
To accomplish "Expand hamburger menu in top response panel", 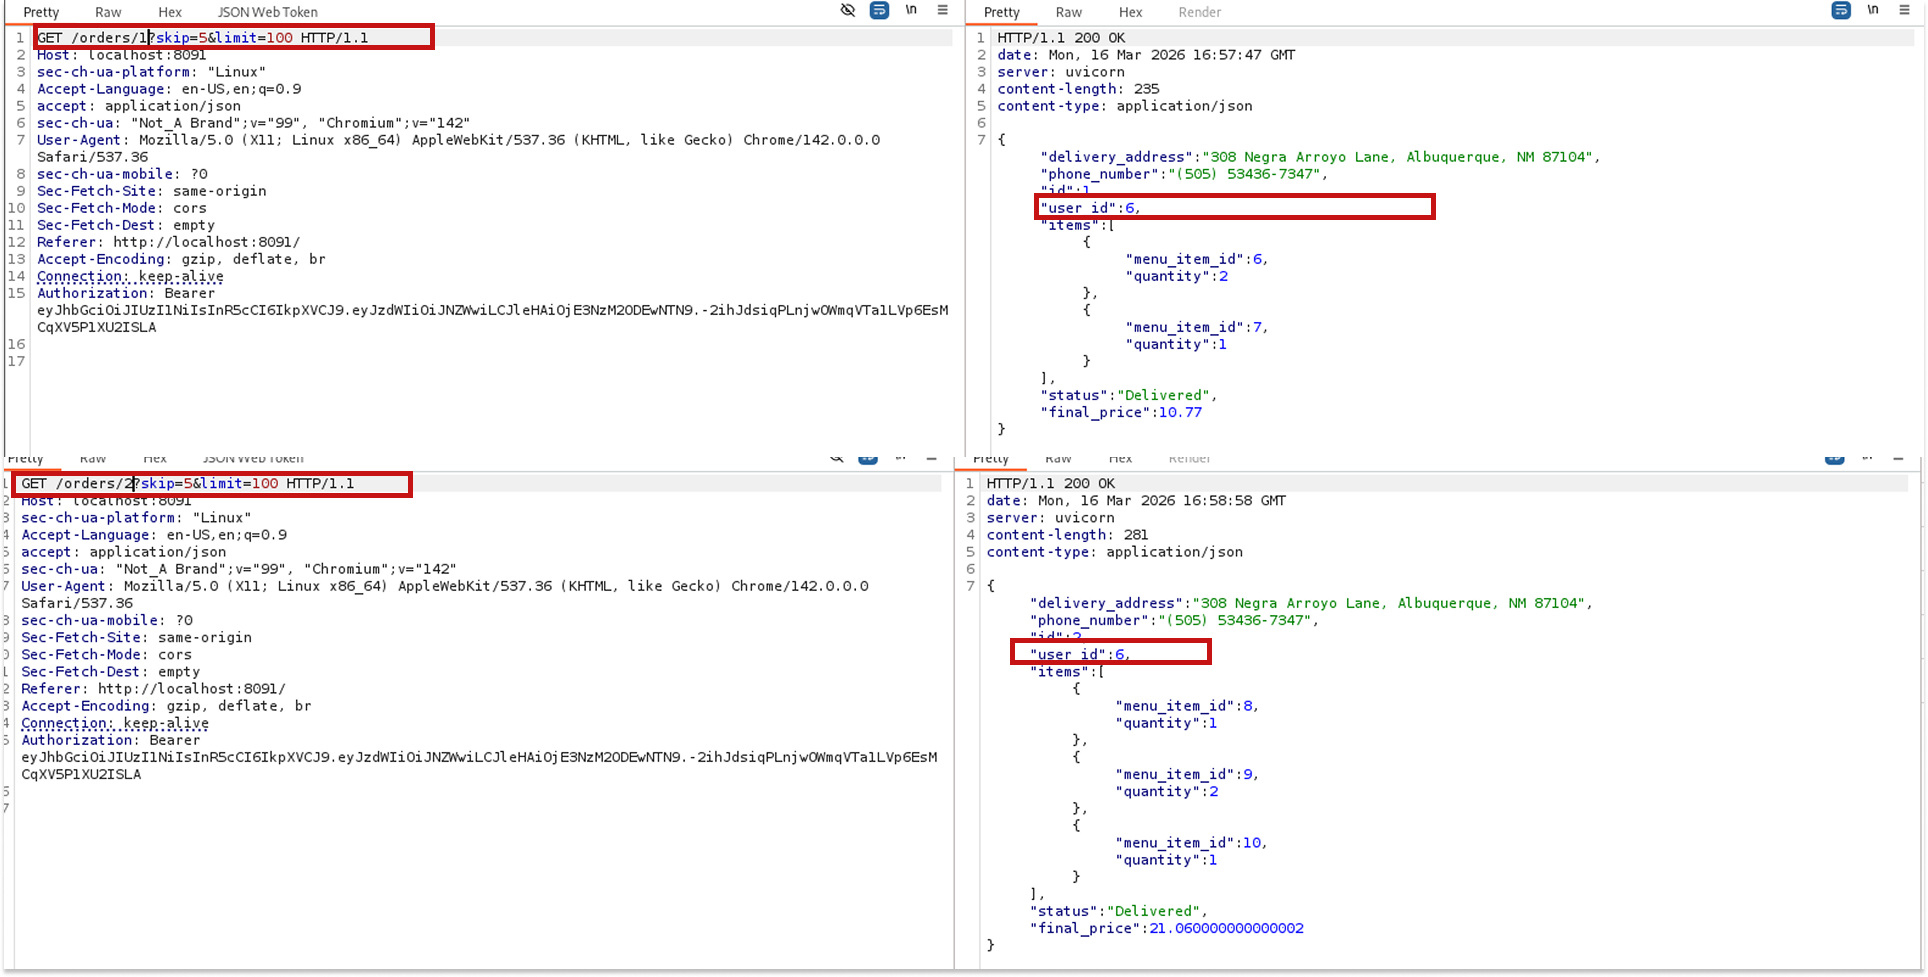I will 1904,11.
